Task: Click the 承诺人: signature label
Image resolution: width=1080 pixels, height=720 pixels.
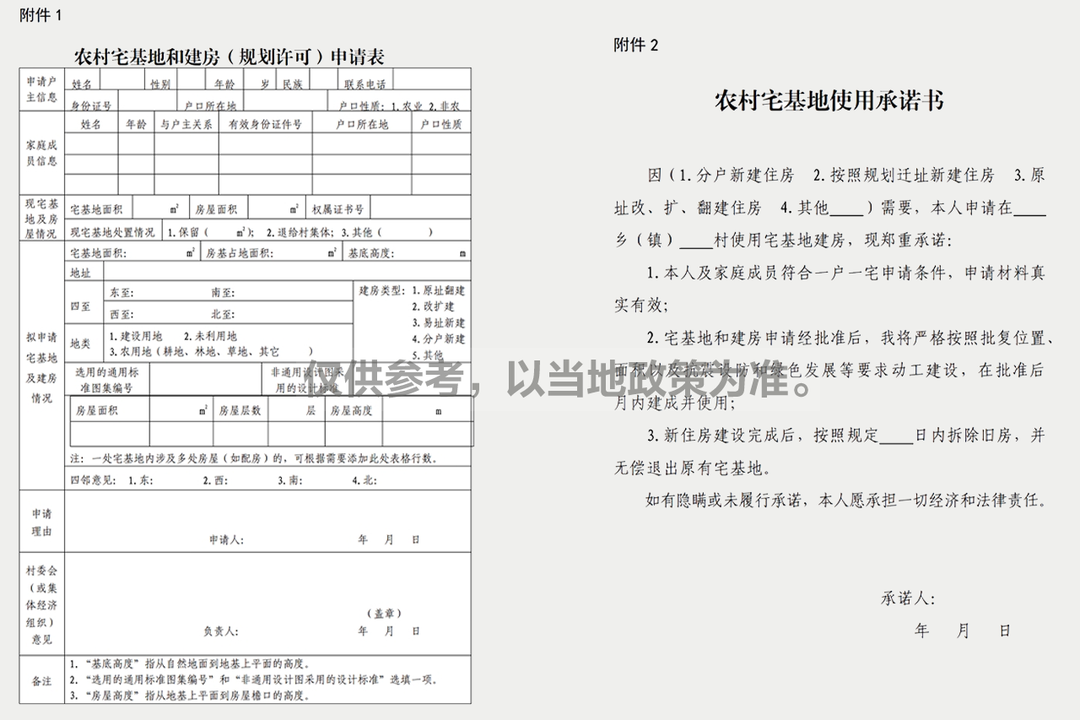Action: (908, 598)
